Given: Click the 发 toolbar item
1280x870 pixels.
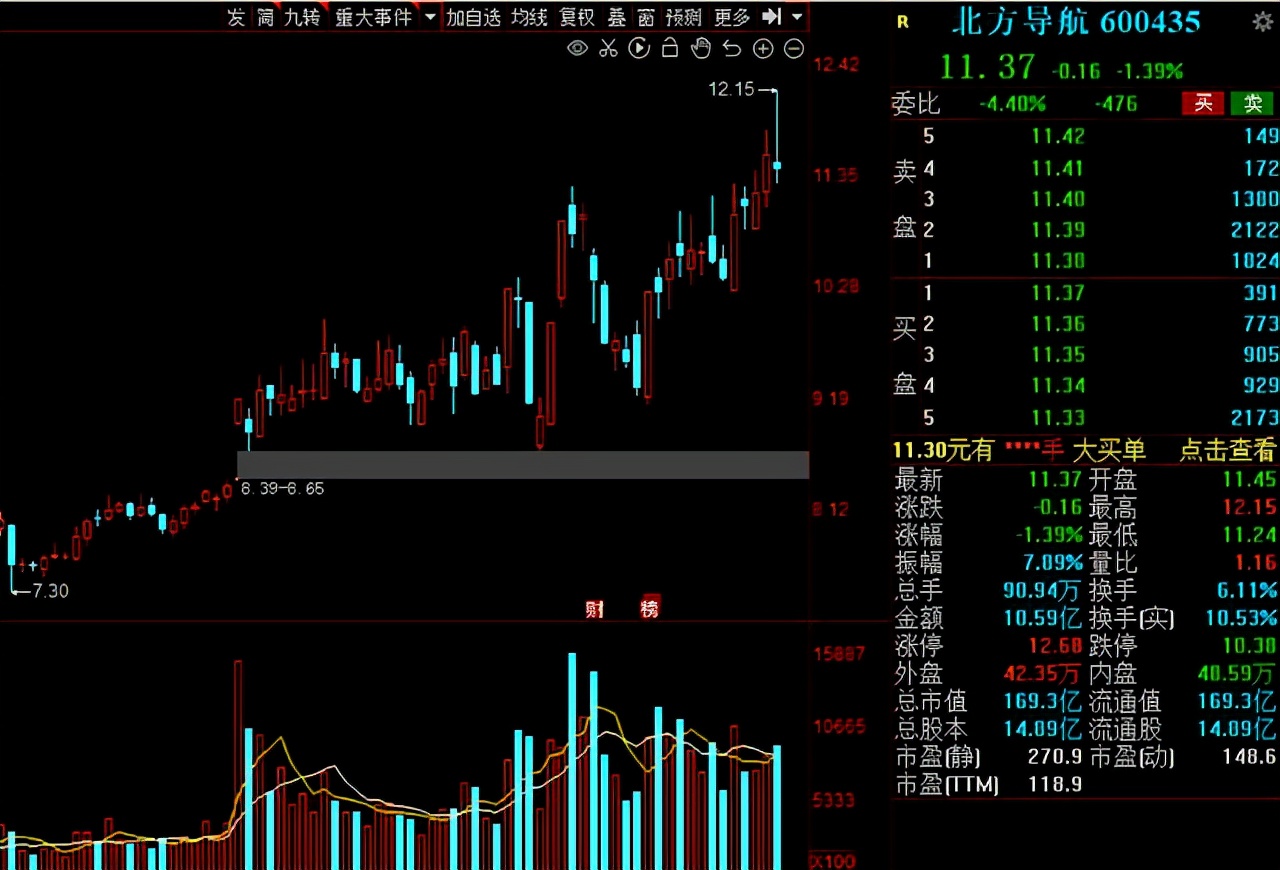Looking at the screenshot, I should click(236, 17).
